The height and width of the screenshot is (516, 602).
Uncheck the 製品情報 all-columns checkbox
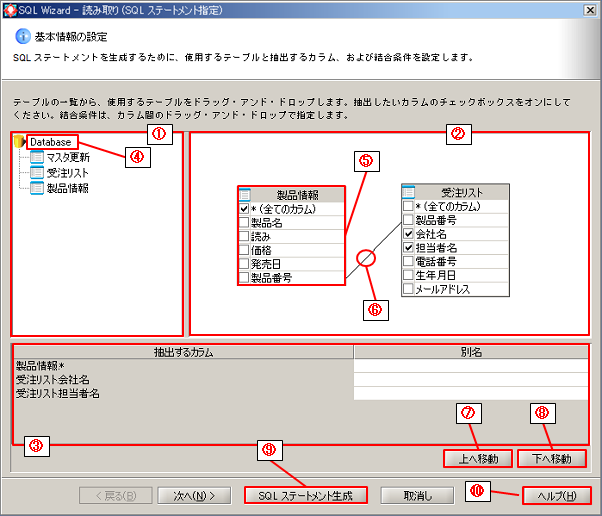pyautogui.click(x=245, y=210)
